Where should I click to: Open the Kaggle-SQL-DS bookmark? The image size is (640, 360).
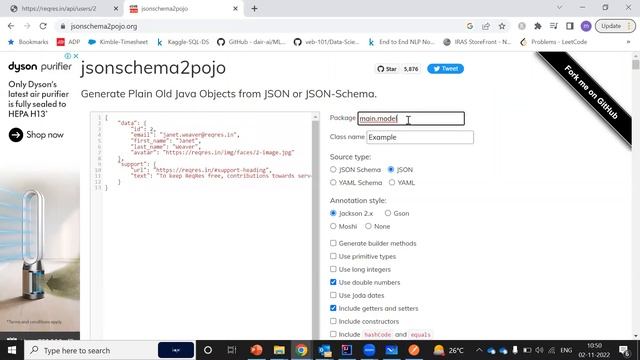coord(183,42)
